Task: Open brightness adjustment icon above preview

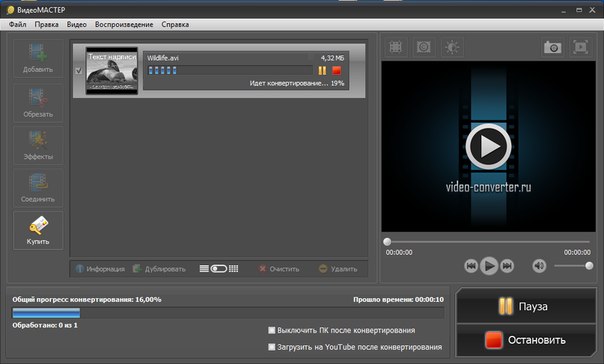Action: click(x=451, y=47)
